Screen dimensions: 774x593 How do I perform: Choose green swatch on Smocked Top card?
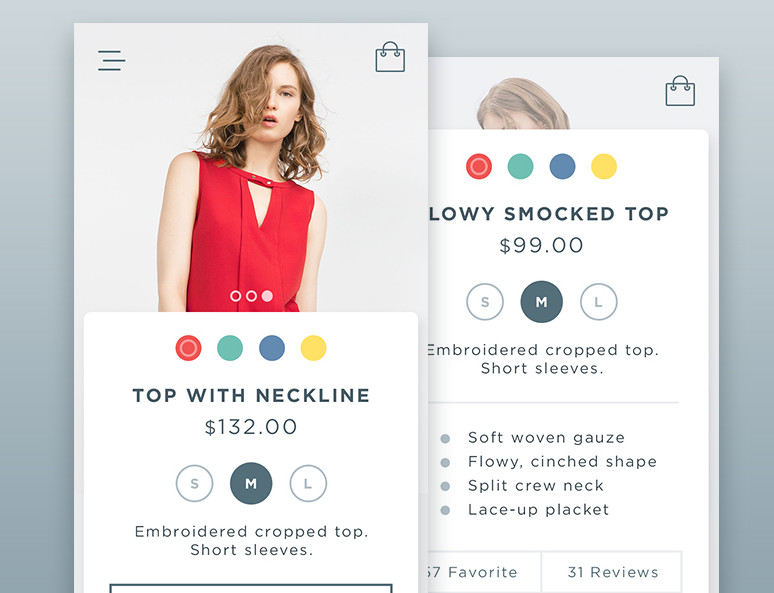[520, 166]
